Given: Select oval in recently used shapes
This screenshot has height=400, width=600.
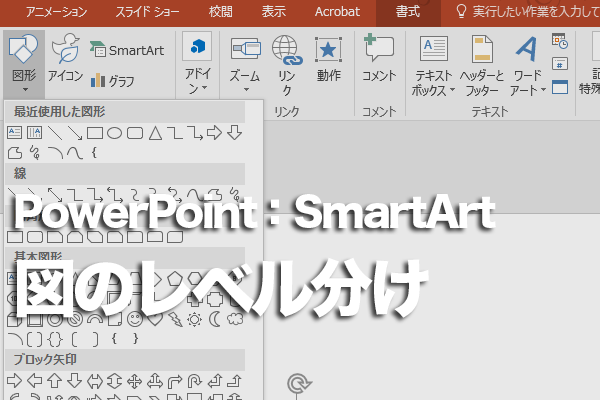Looking at the screenshot, I should pyautogui.click(x=114, y=133).
